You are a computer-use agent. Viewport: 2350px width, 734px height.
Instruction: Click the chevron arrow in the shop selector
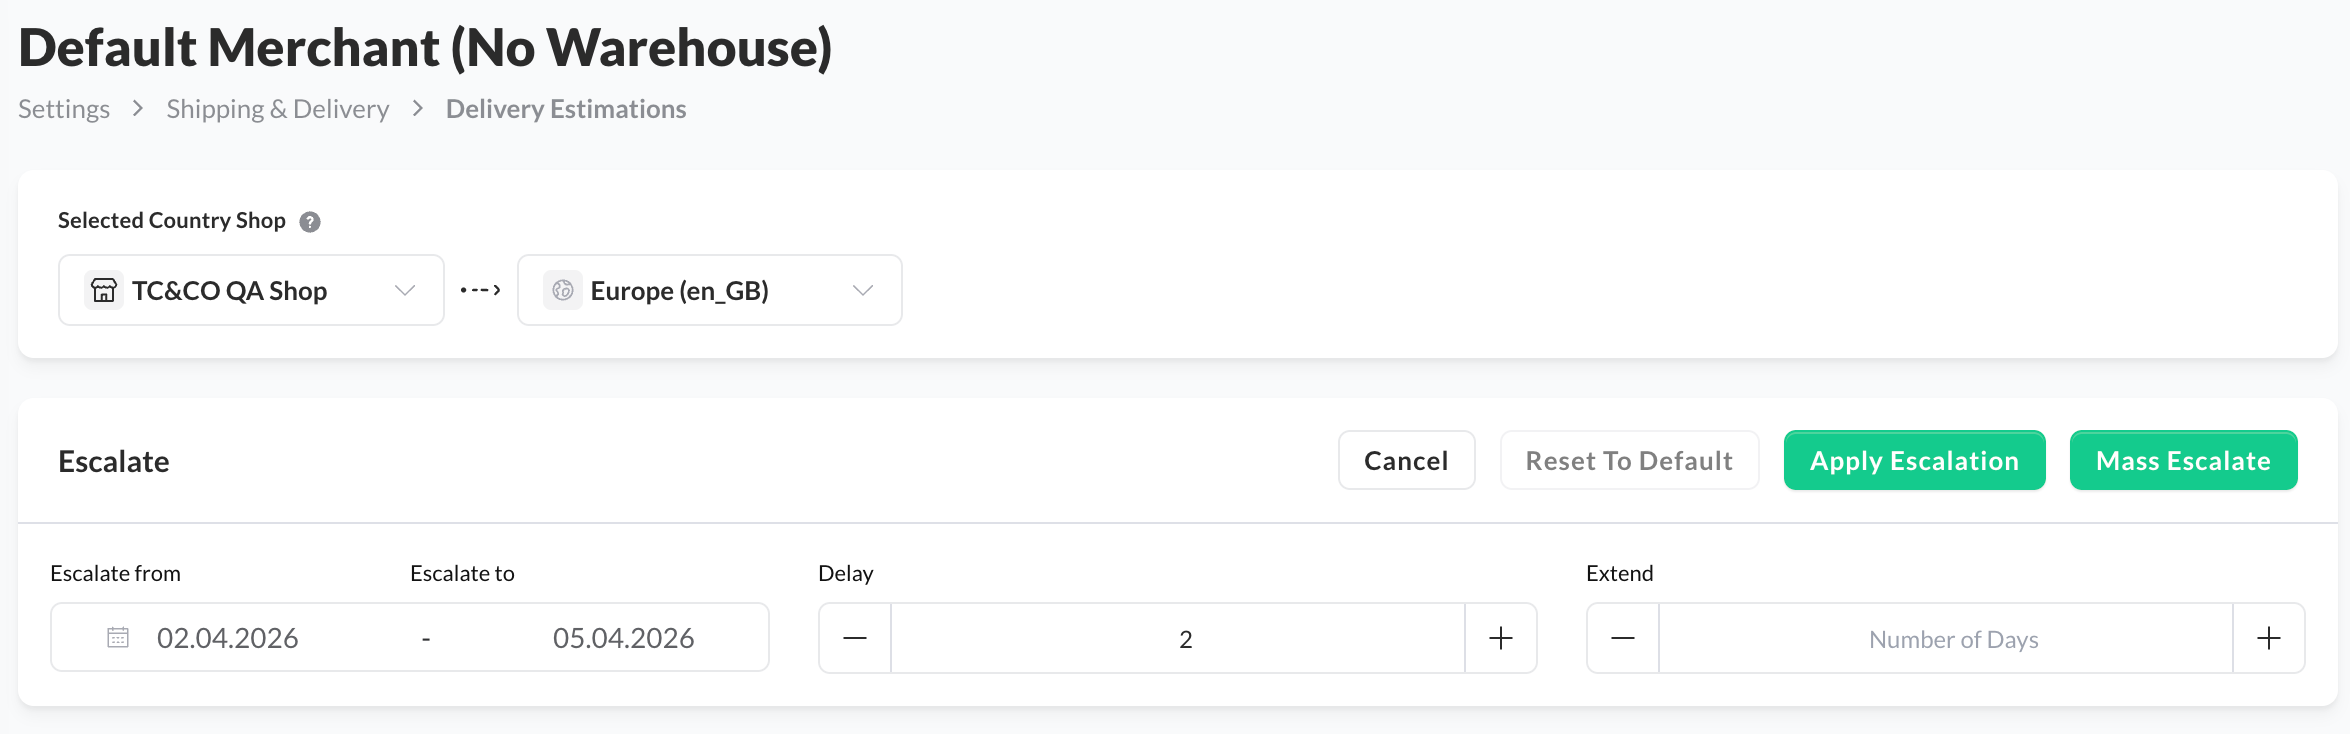click(405, 290)
